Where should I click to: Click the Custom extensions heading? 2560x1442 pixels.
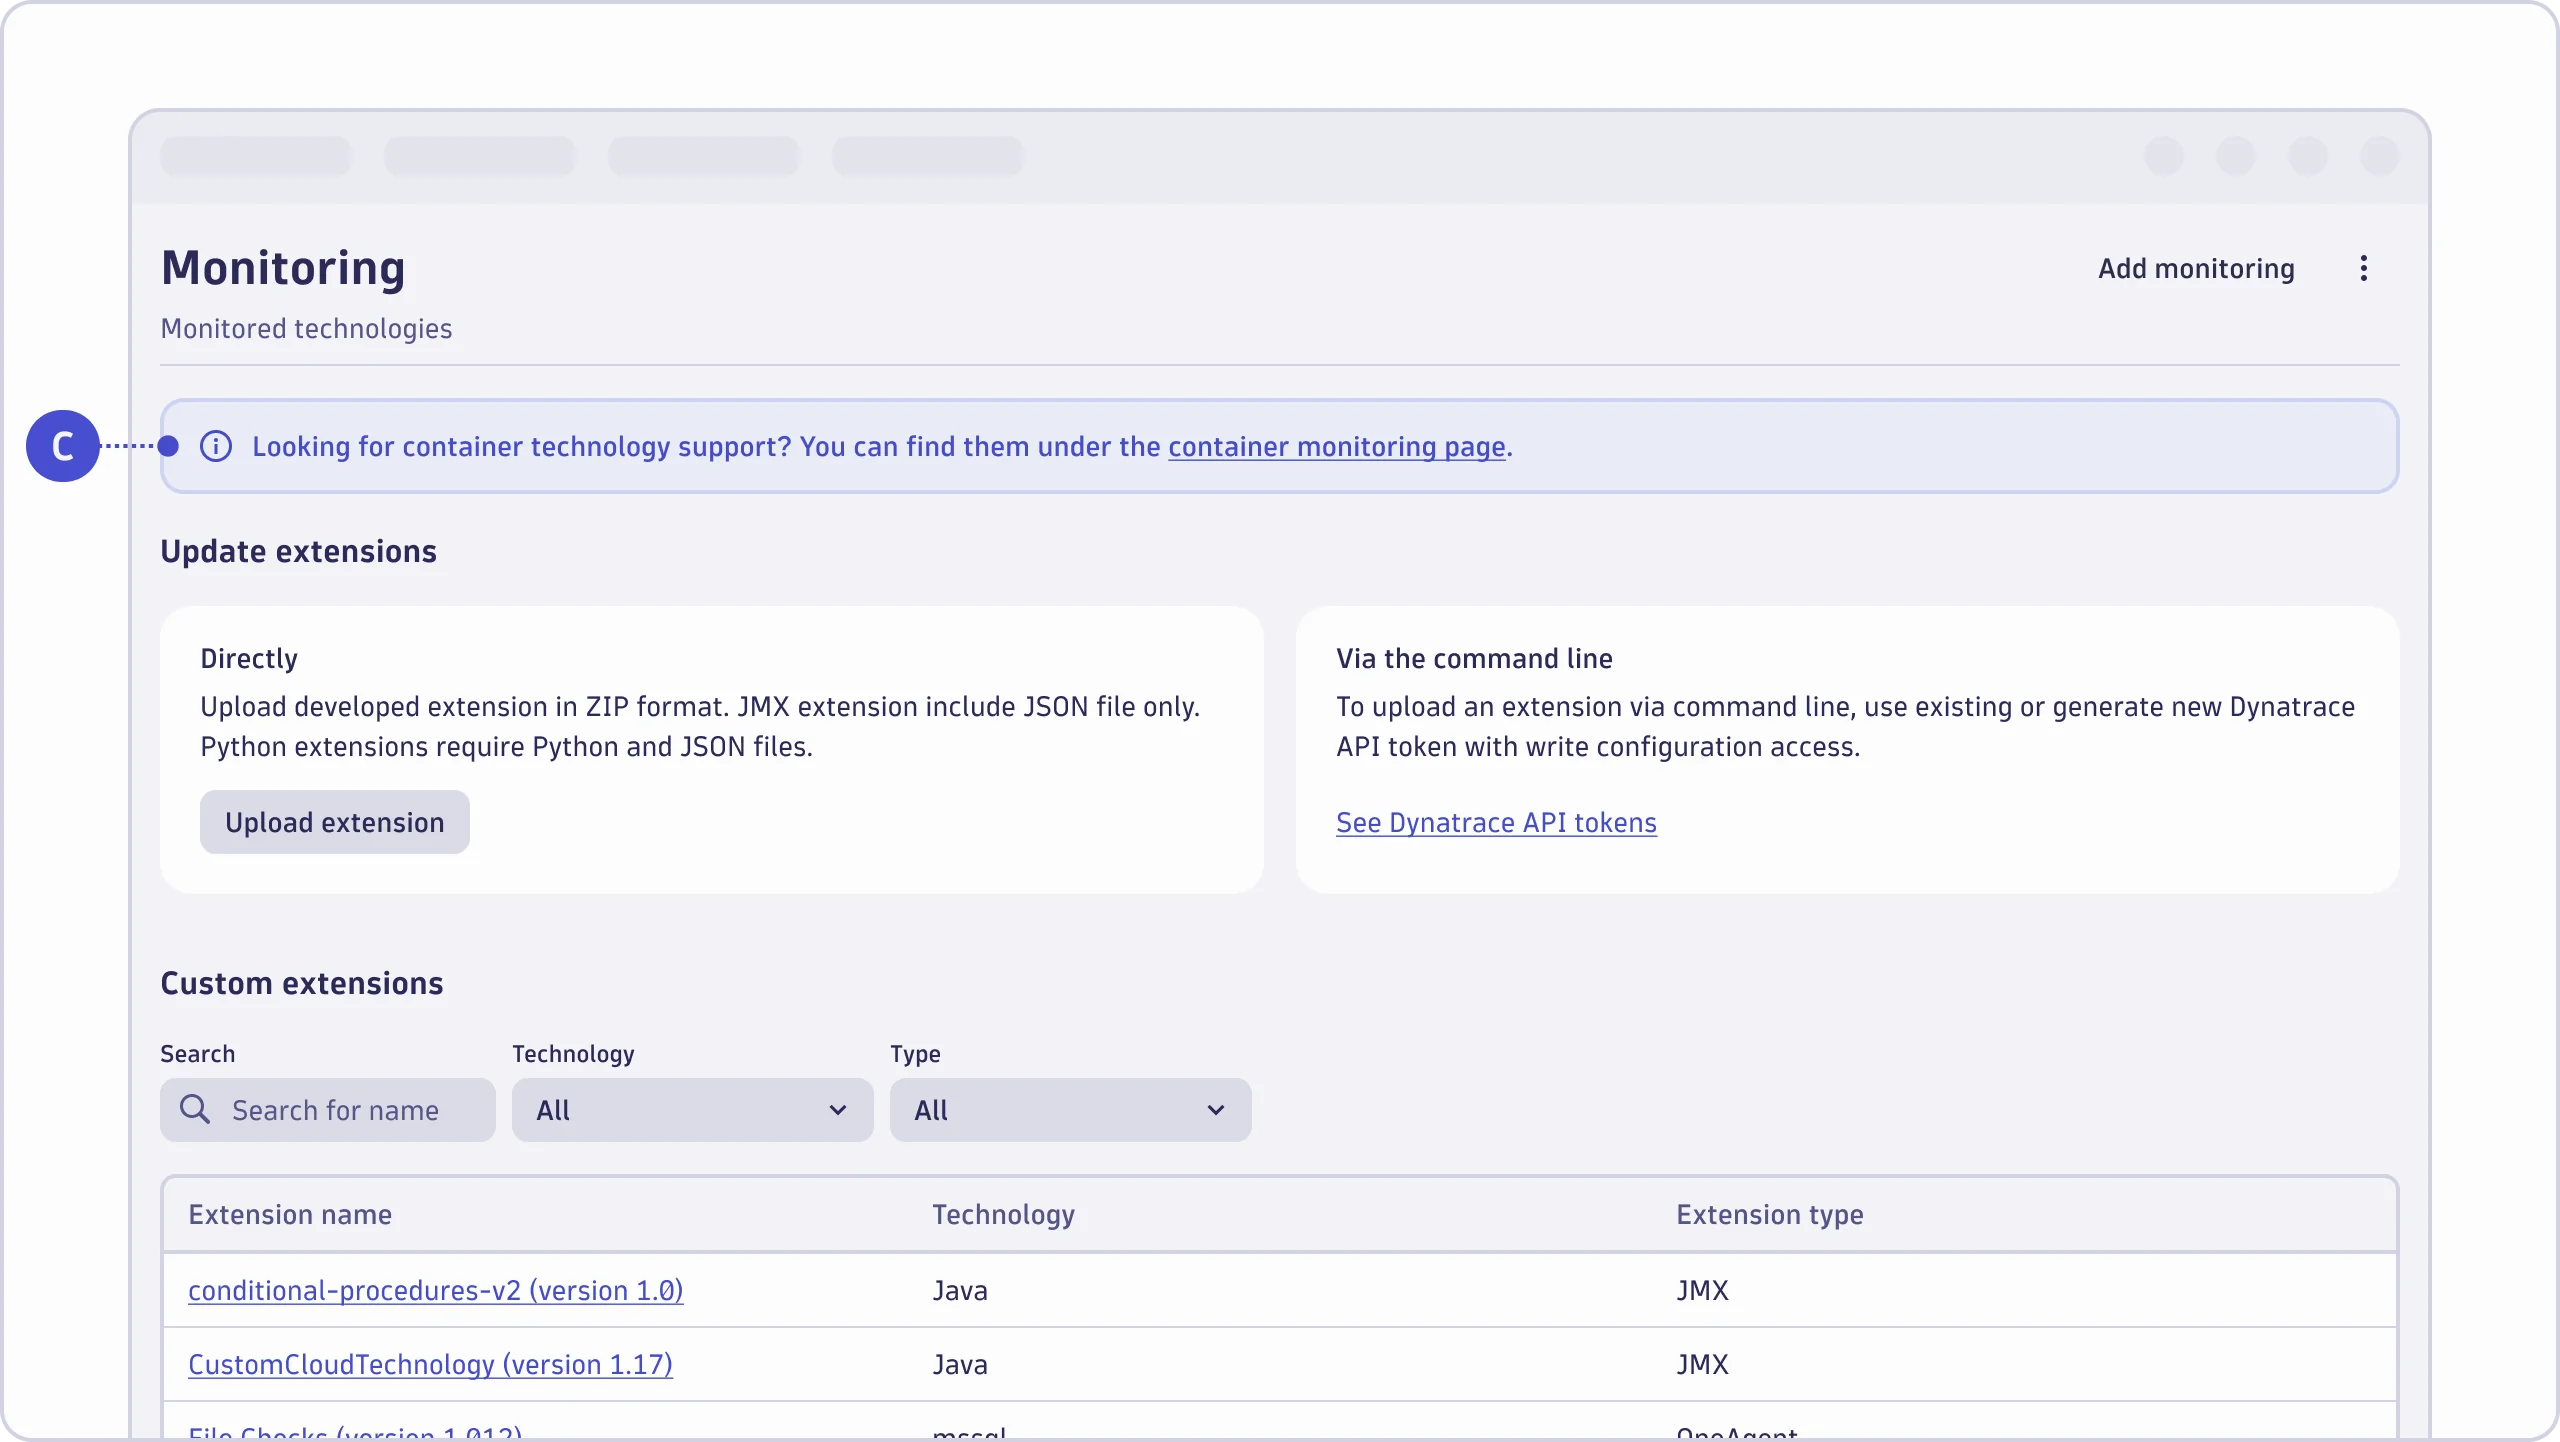click(301, 983)
